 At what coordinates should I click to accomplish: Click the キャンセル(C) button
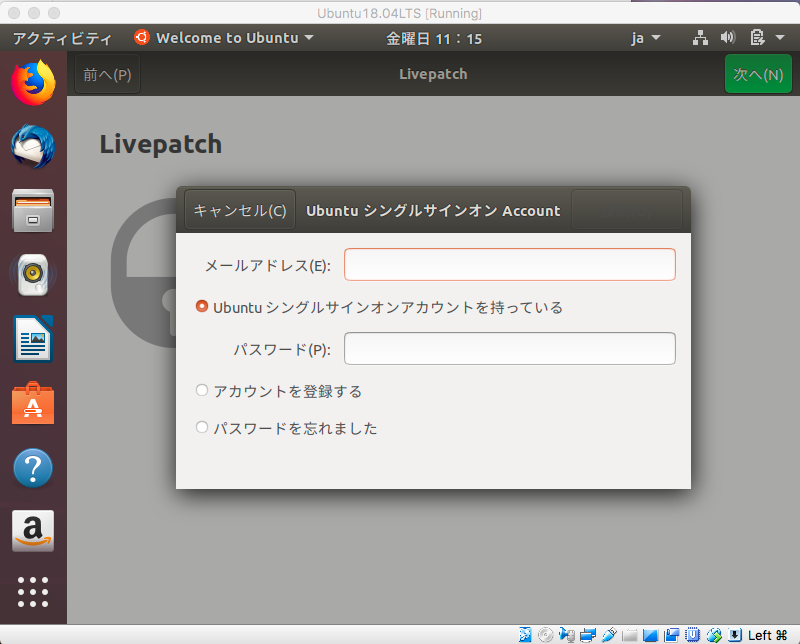click(240, 210)
